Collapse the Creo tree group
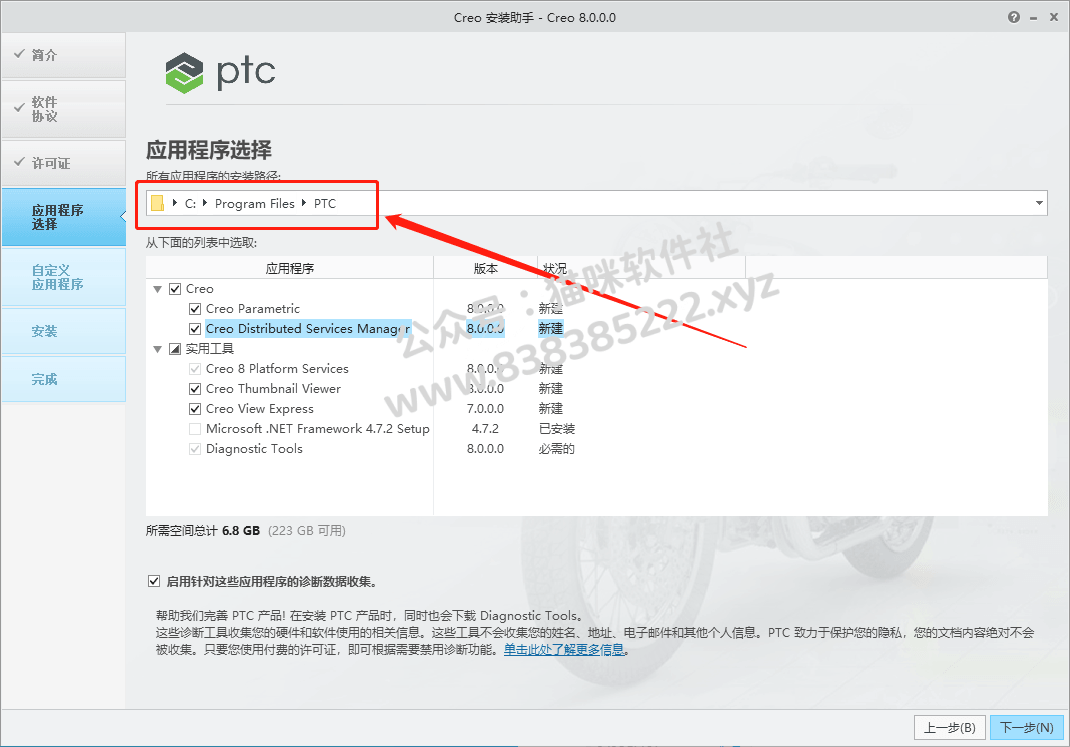This screenshot has height=747, width=1070. [x=158, y=289]
